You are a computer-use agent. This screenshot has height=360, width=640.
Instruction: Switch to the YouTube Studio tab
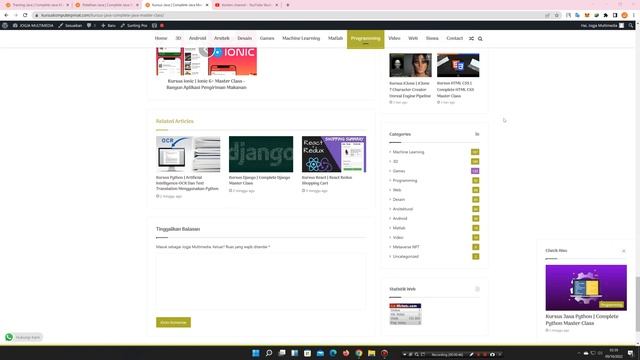click(x=246, y=5)
